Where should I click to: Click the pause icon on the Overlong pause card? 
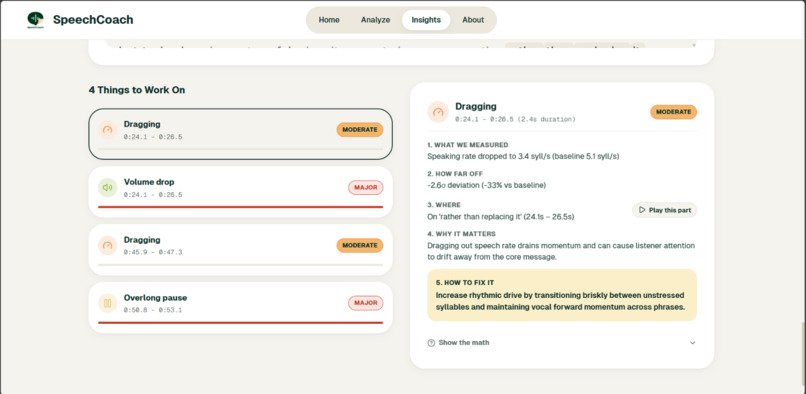point(107,303)
